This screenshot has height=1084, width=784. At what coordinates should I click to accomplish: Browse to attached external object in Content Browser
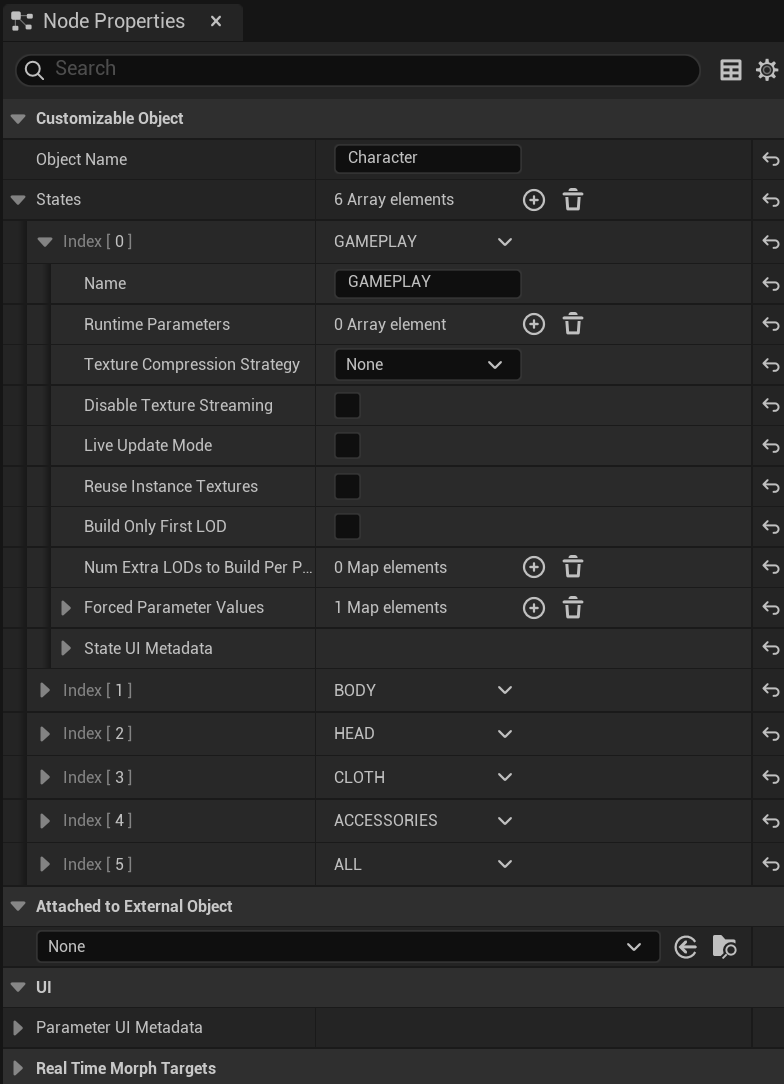click(724, 946)
